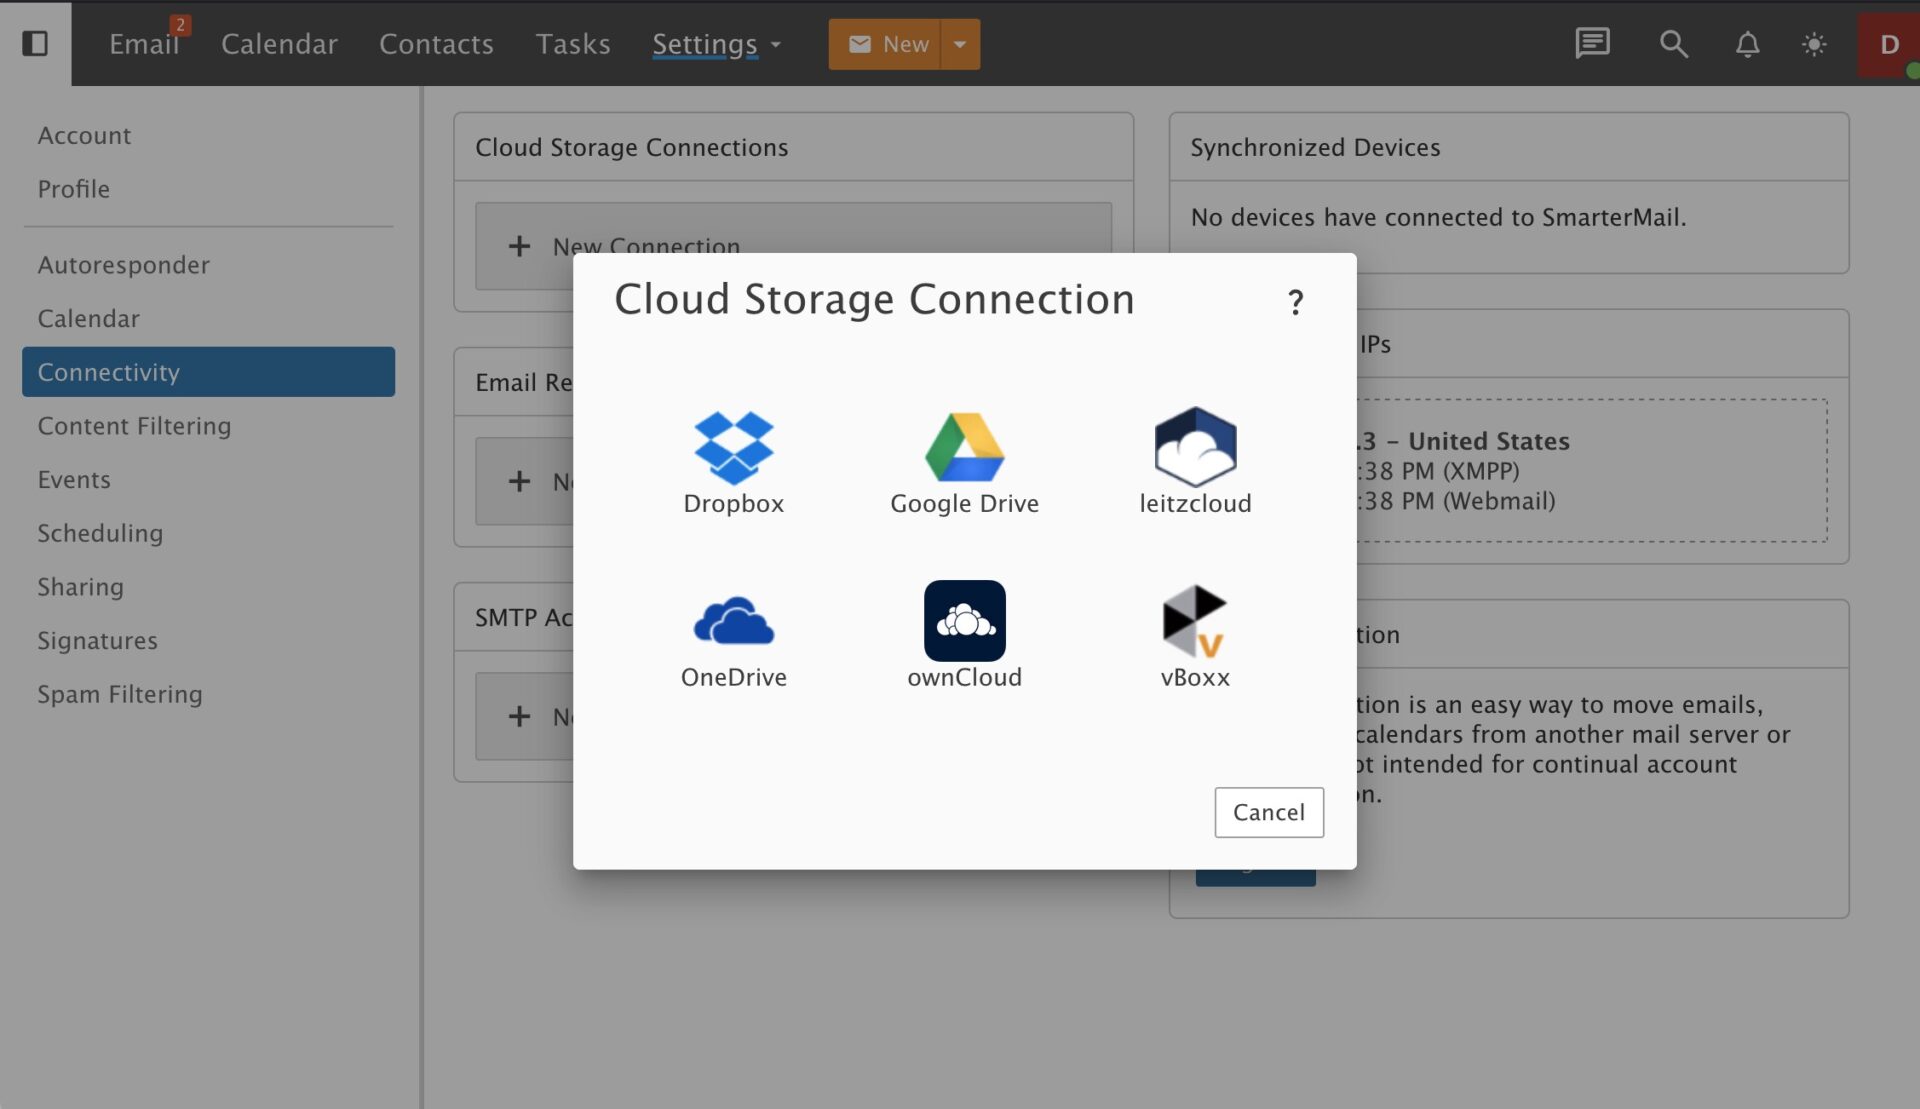Toggle the light/dark theme sun icon

1814,44
